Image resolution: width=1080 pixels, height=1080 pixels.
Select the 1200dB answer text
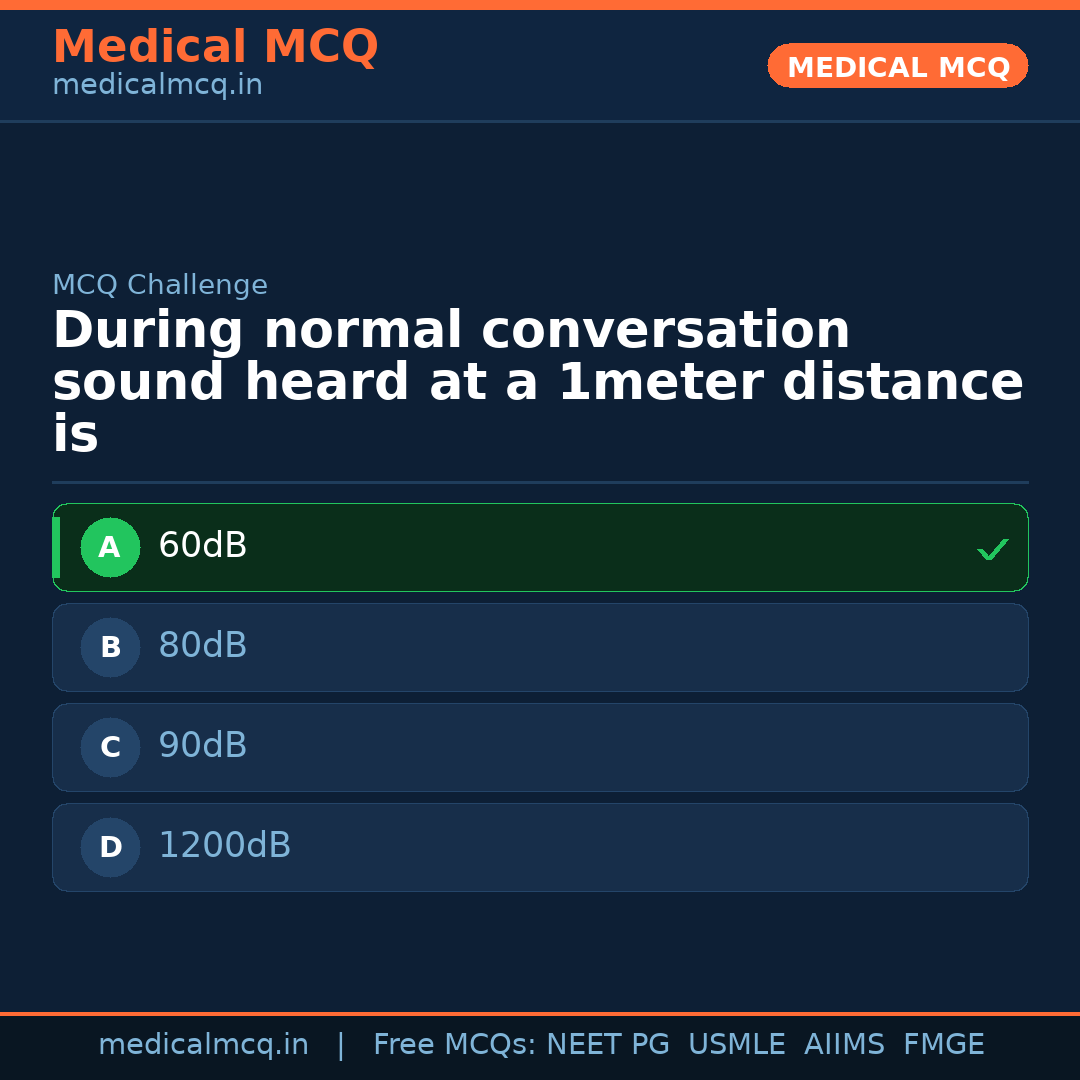pyautogui.click(x=224, y=846)
